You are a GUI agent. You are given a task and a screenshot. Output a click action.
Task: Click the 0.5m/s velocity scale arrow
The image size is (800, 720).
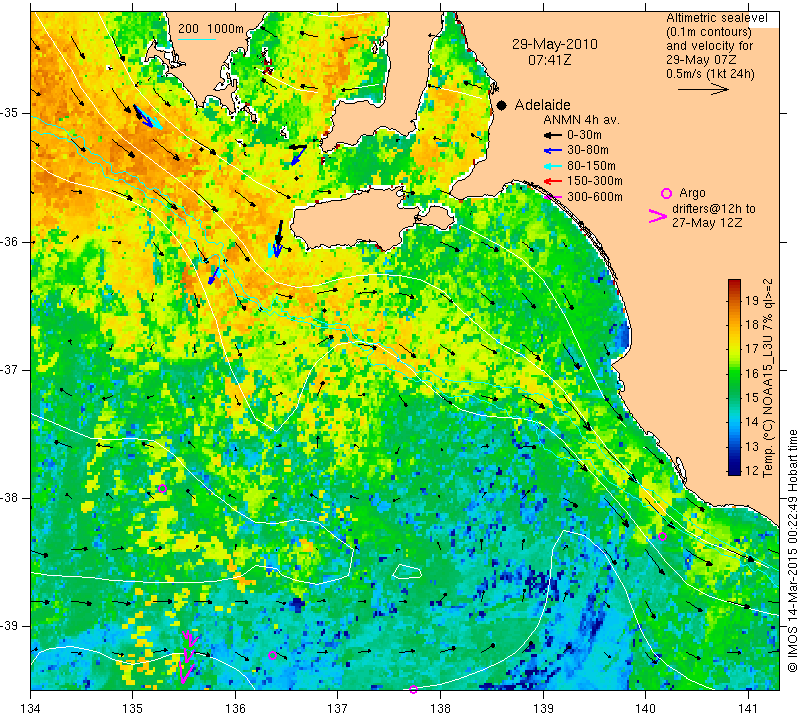[x=703, y=89]
